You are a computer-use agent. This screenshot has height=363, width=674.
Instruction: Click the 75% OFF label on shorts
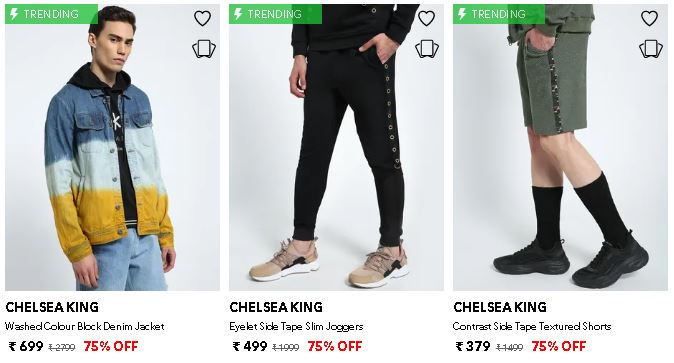click(x=559, y=346)
